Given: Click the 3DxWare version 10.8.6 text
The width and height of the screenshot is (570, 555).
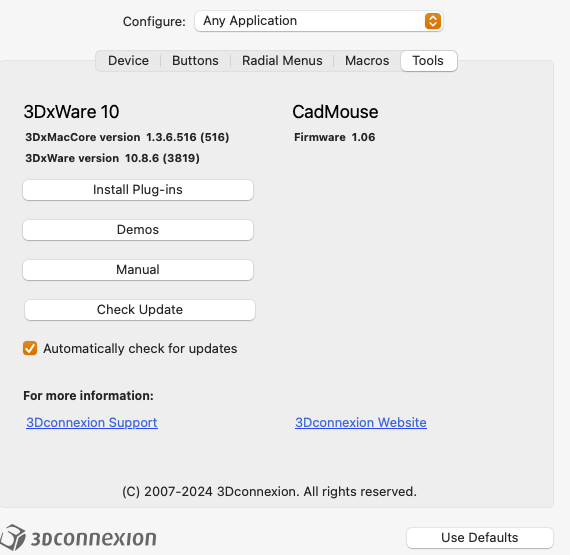Looking at the screenshot, I should click(x=112, y=158).
